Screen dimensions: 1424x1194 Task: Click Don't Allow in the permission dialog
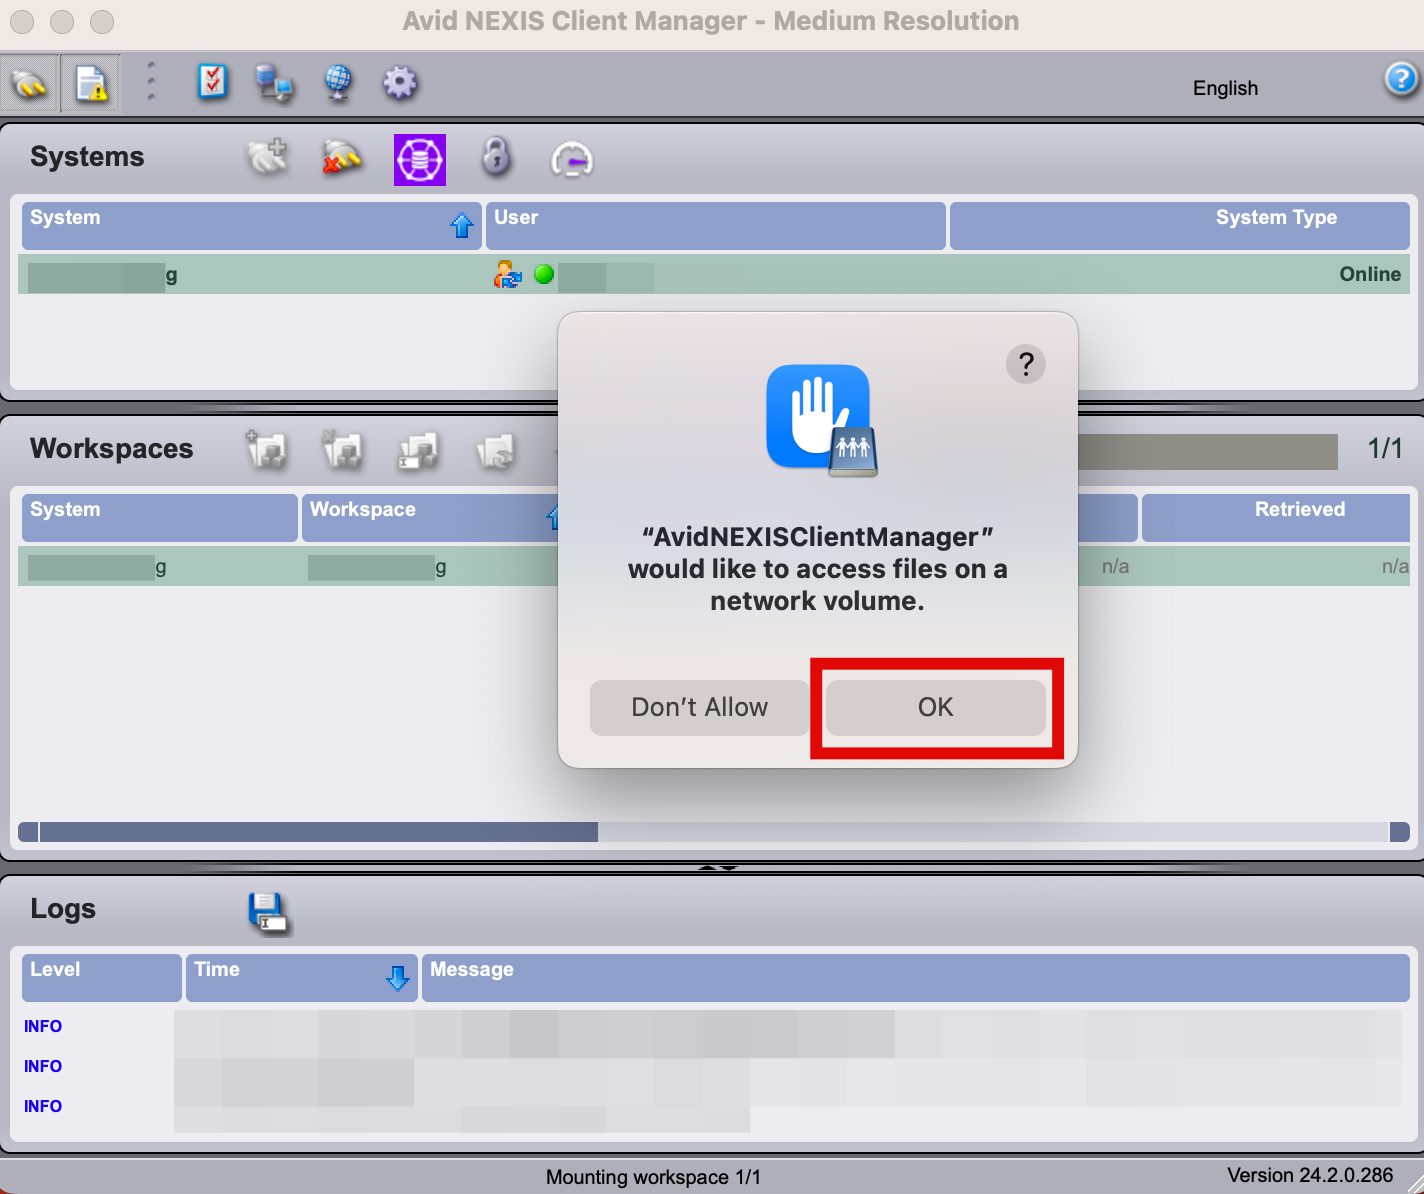[698, 707]
